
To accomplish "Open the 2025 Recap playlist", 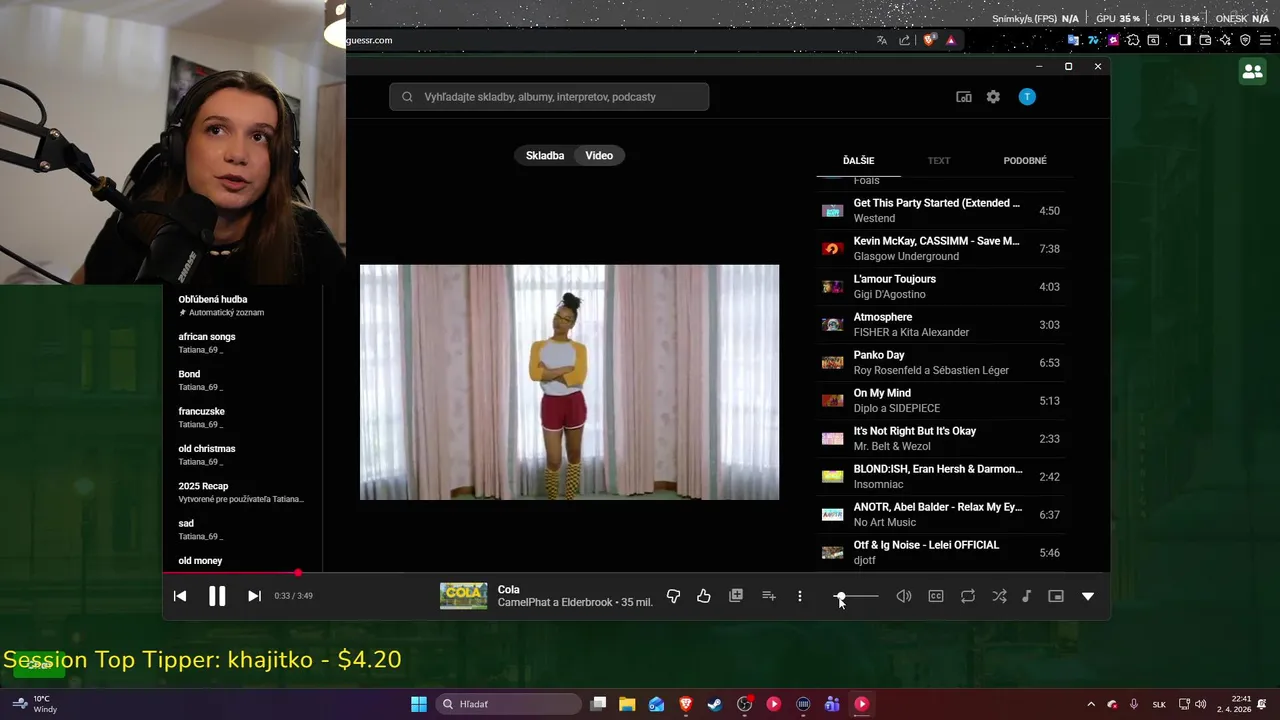I will tap(243, 492).
